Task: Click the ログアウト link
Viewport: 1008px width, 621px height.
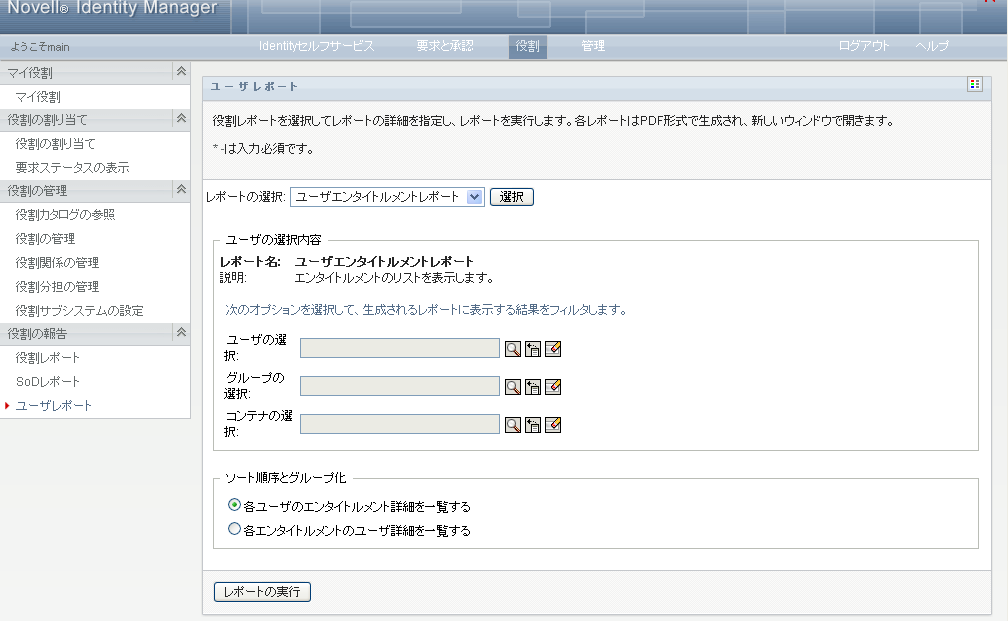Action: 864,46
